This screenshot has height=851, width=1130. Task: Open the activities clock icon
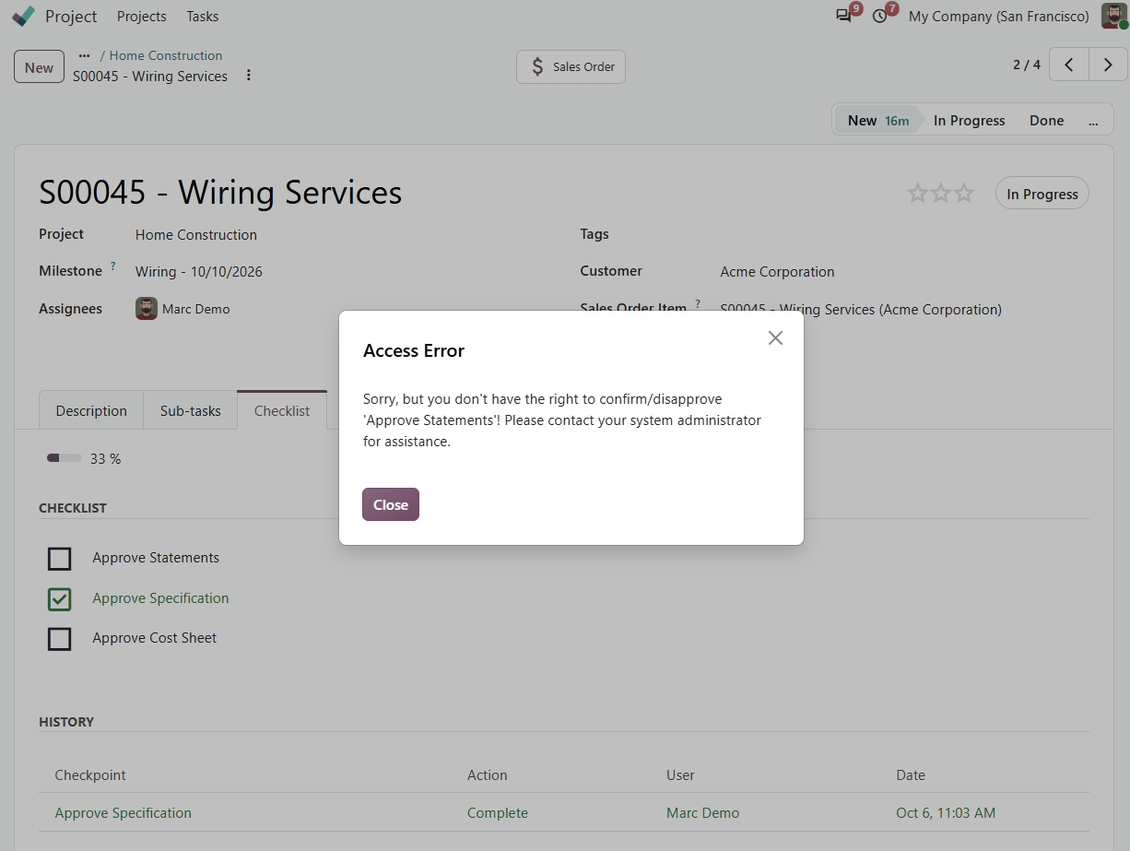pos(879,16)
